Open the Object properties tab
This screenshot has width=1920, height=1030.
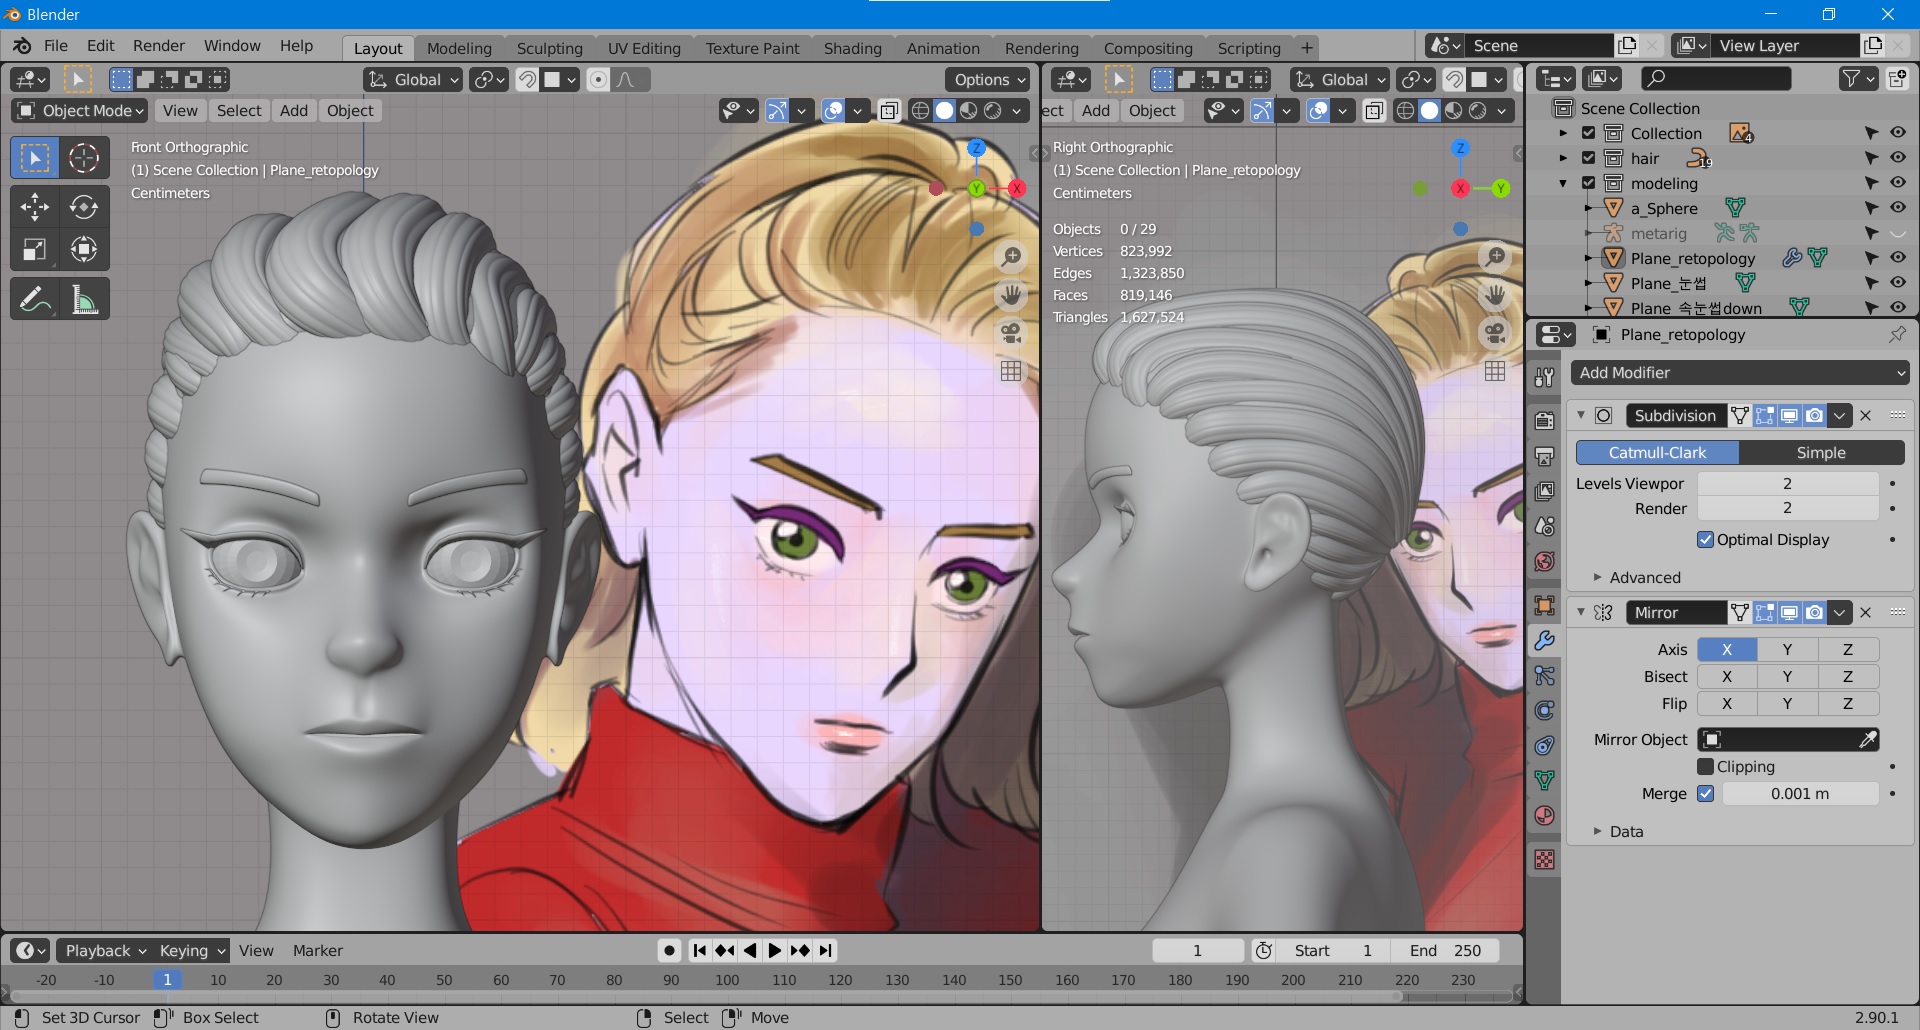[x=1544, y=606]
